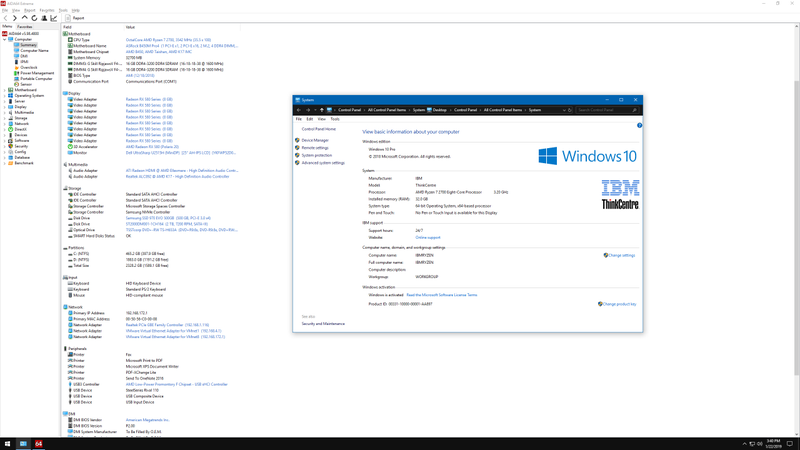Open the Windows Start button
This screenshot has width=800, height=450.
7,444
